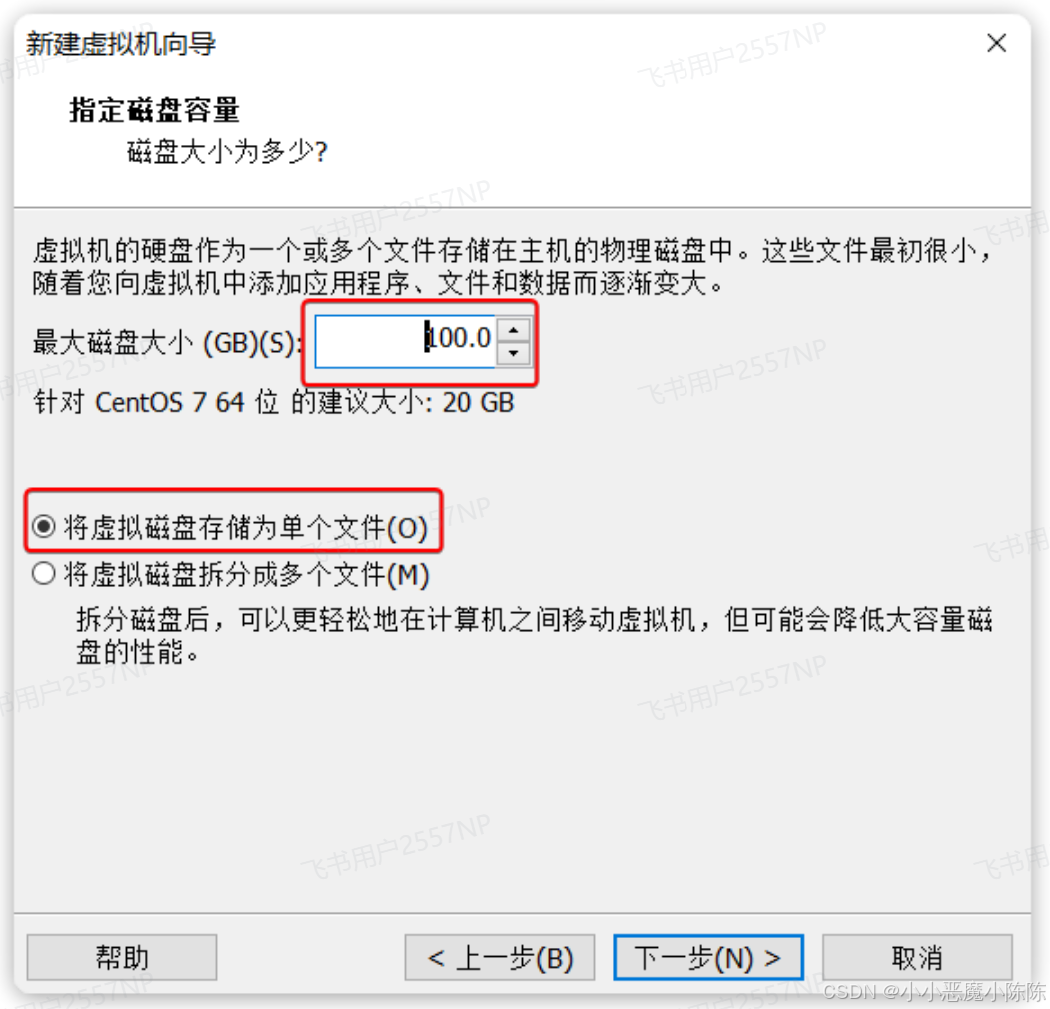Click the 新建虚拟机向导 title bar text
Viewport: 1050px width, 1009px height.
click(x=121, y=44)
